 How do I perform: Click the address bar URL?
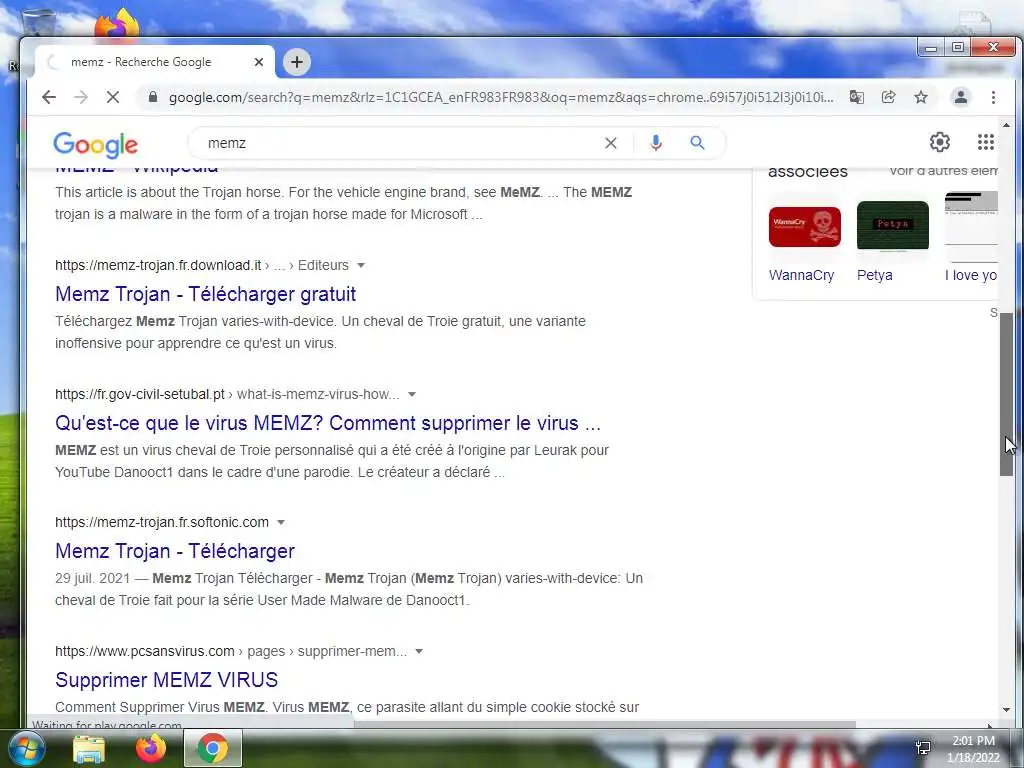pos(501,97)
